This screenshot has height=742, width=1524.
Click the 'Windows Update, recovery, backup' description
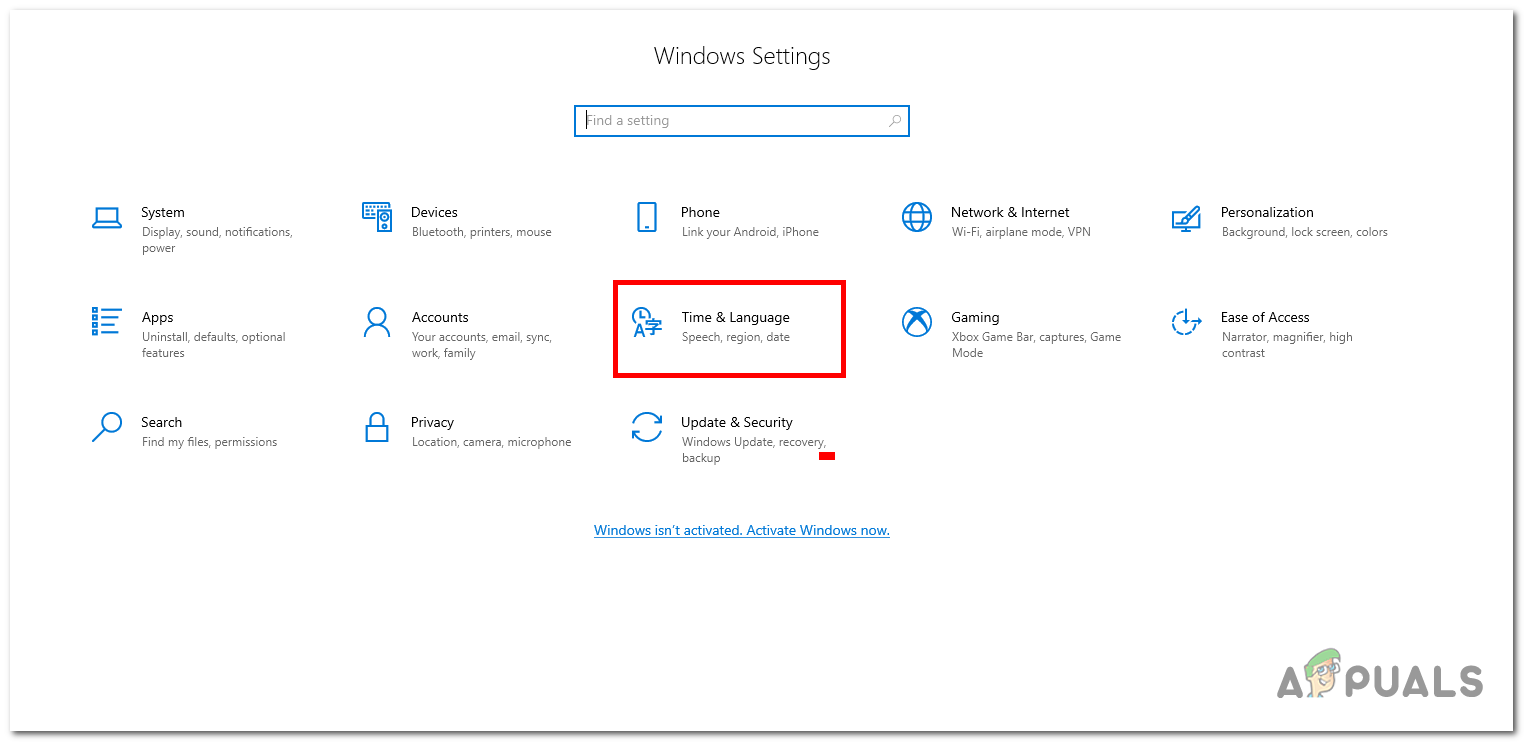click(x=754, y=450)
